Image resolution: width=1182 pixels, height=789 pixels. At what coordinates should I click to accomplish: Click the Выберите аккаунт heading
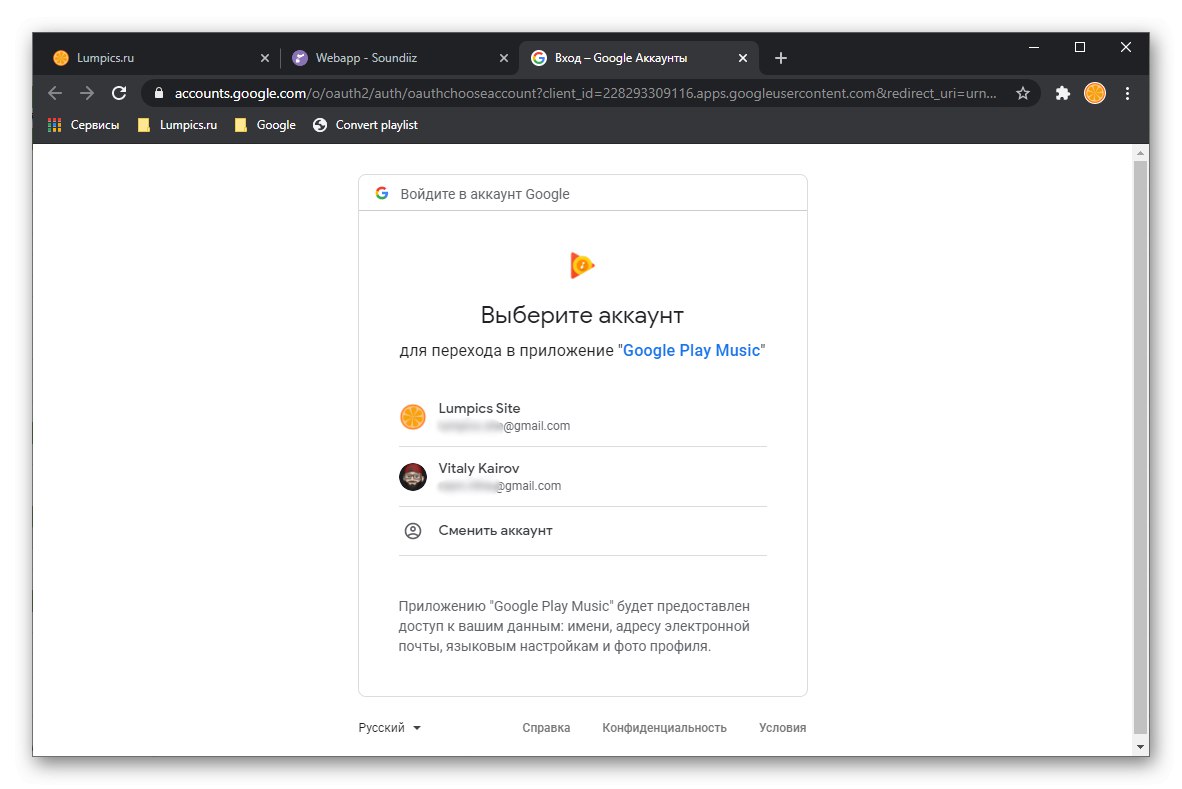[582, 315]
